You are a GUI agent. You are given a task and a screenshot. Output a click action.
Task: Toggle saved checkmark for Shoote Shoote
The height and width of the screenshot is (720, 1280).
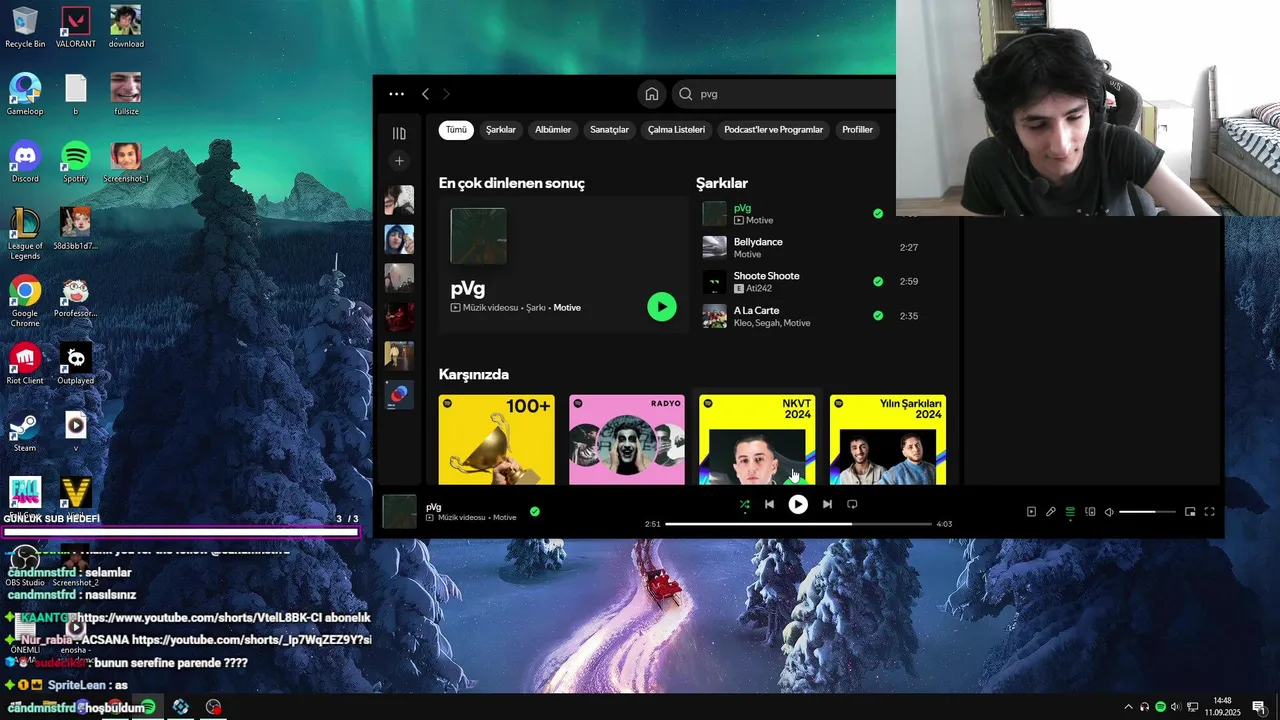[x=878, y=282]
